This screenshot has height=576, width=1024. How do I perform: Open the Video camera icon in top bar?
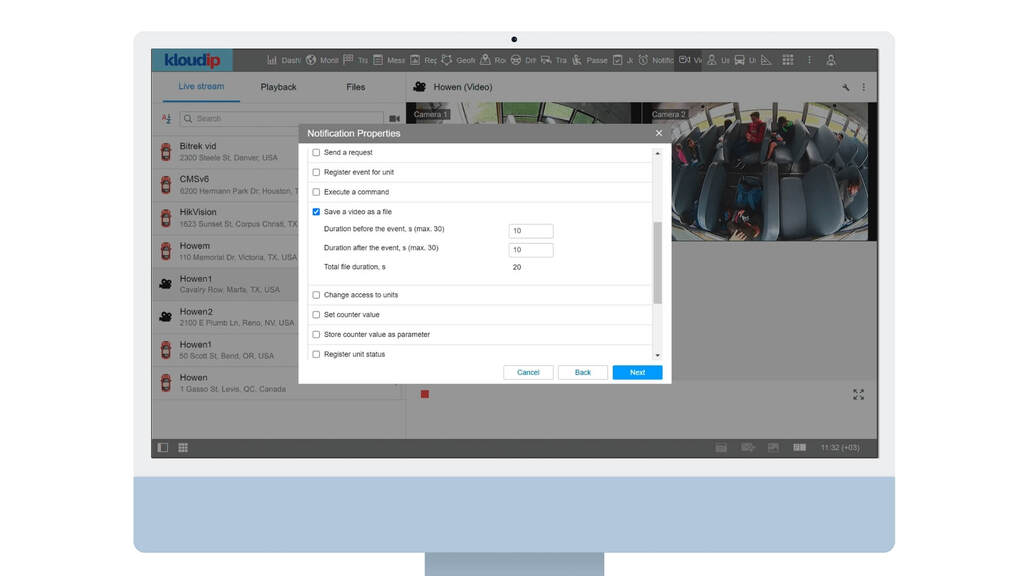coord(684,60)
